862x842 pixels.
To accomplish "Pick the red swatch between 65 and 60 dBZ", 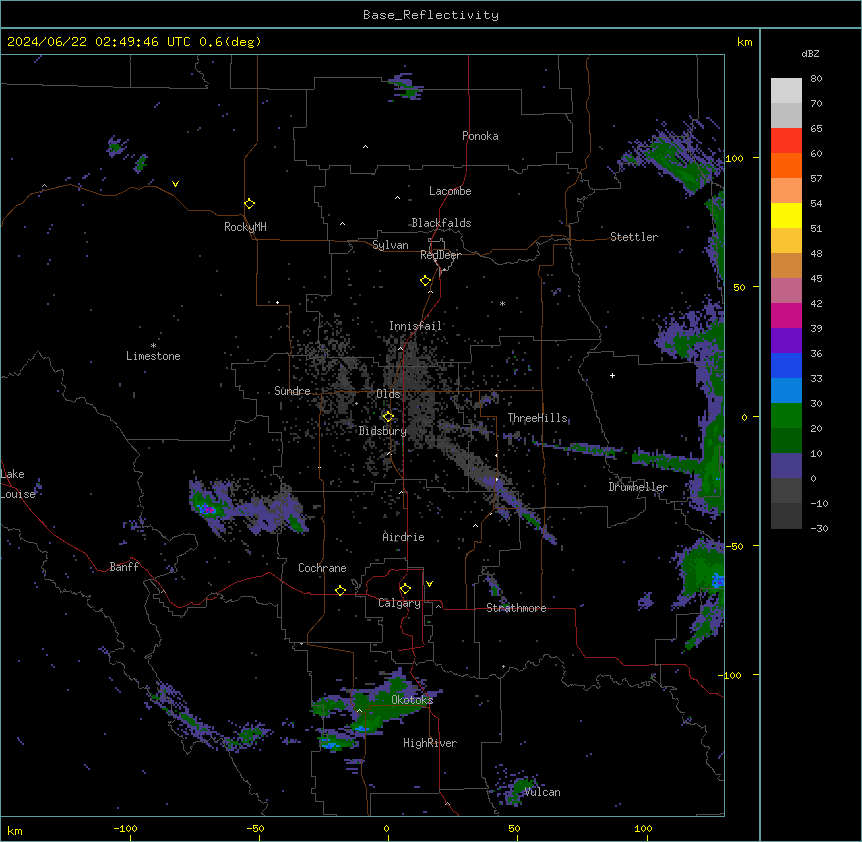I will [786, 141].
